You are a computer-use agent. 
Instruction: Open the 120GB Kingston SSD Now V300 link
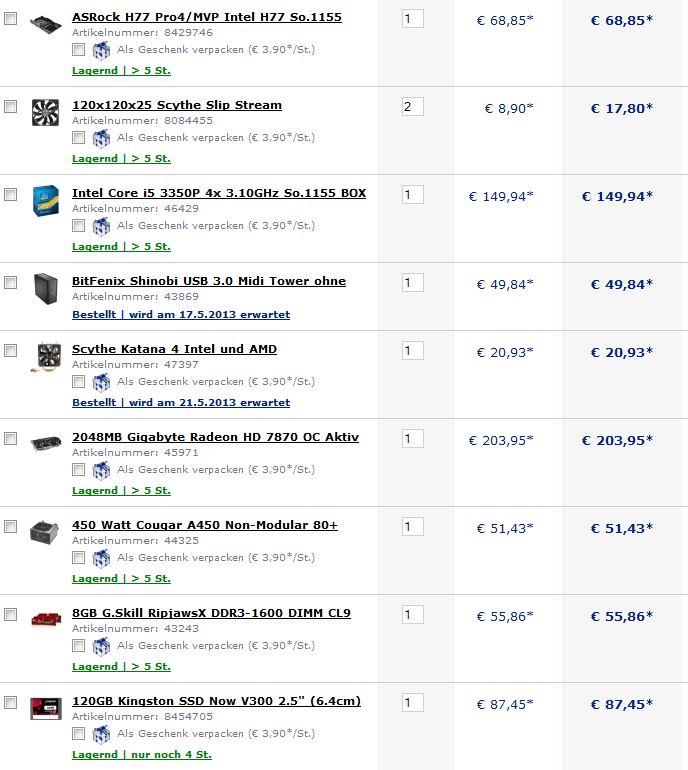tap(216, 701)
